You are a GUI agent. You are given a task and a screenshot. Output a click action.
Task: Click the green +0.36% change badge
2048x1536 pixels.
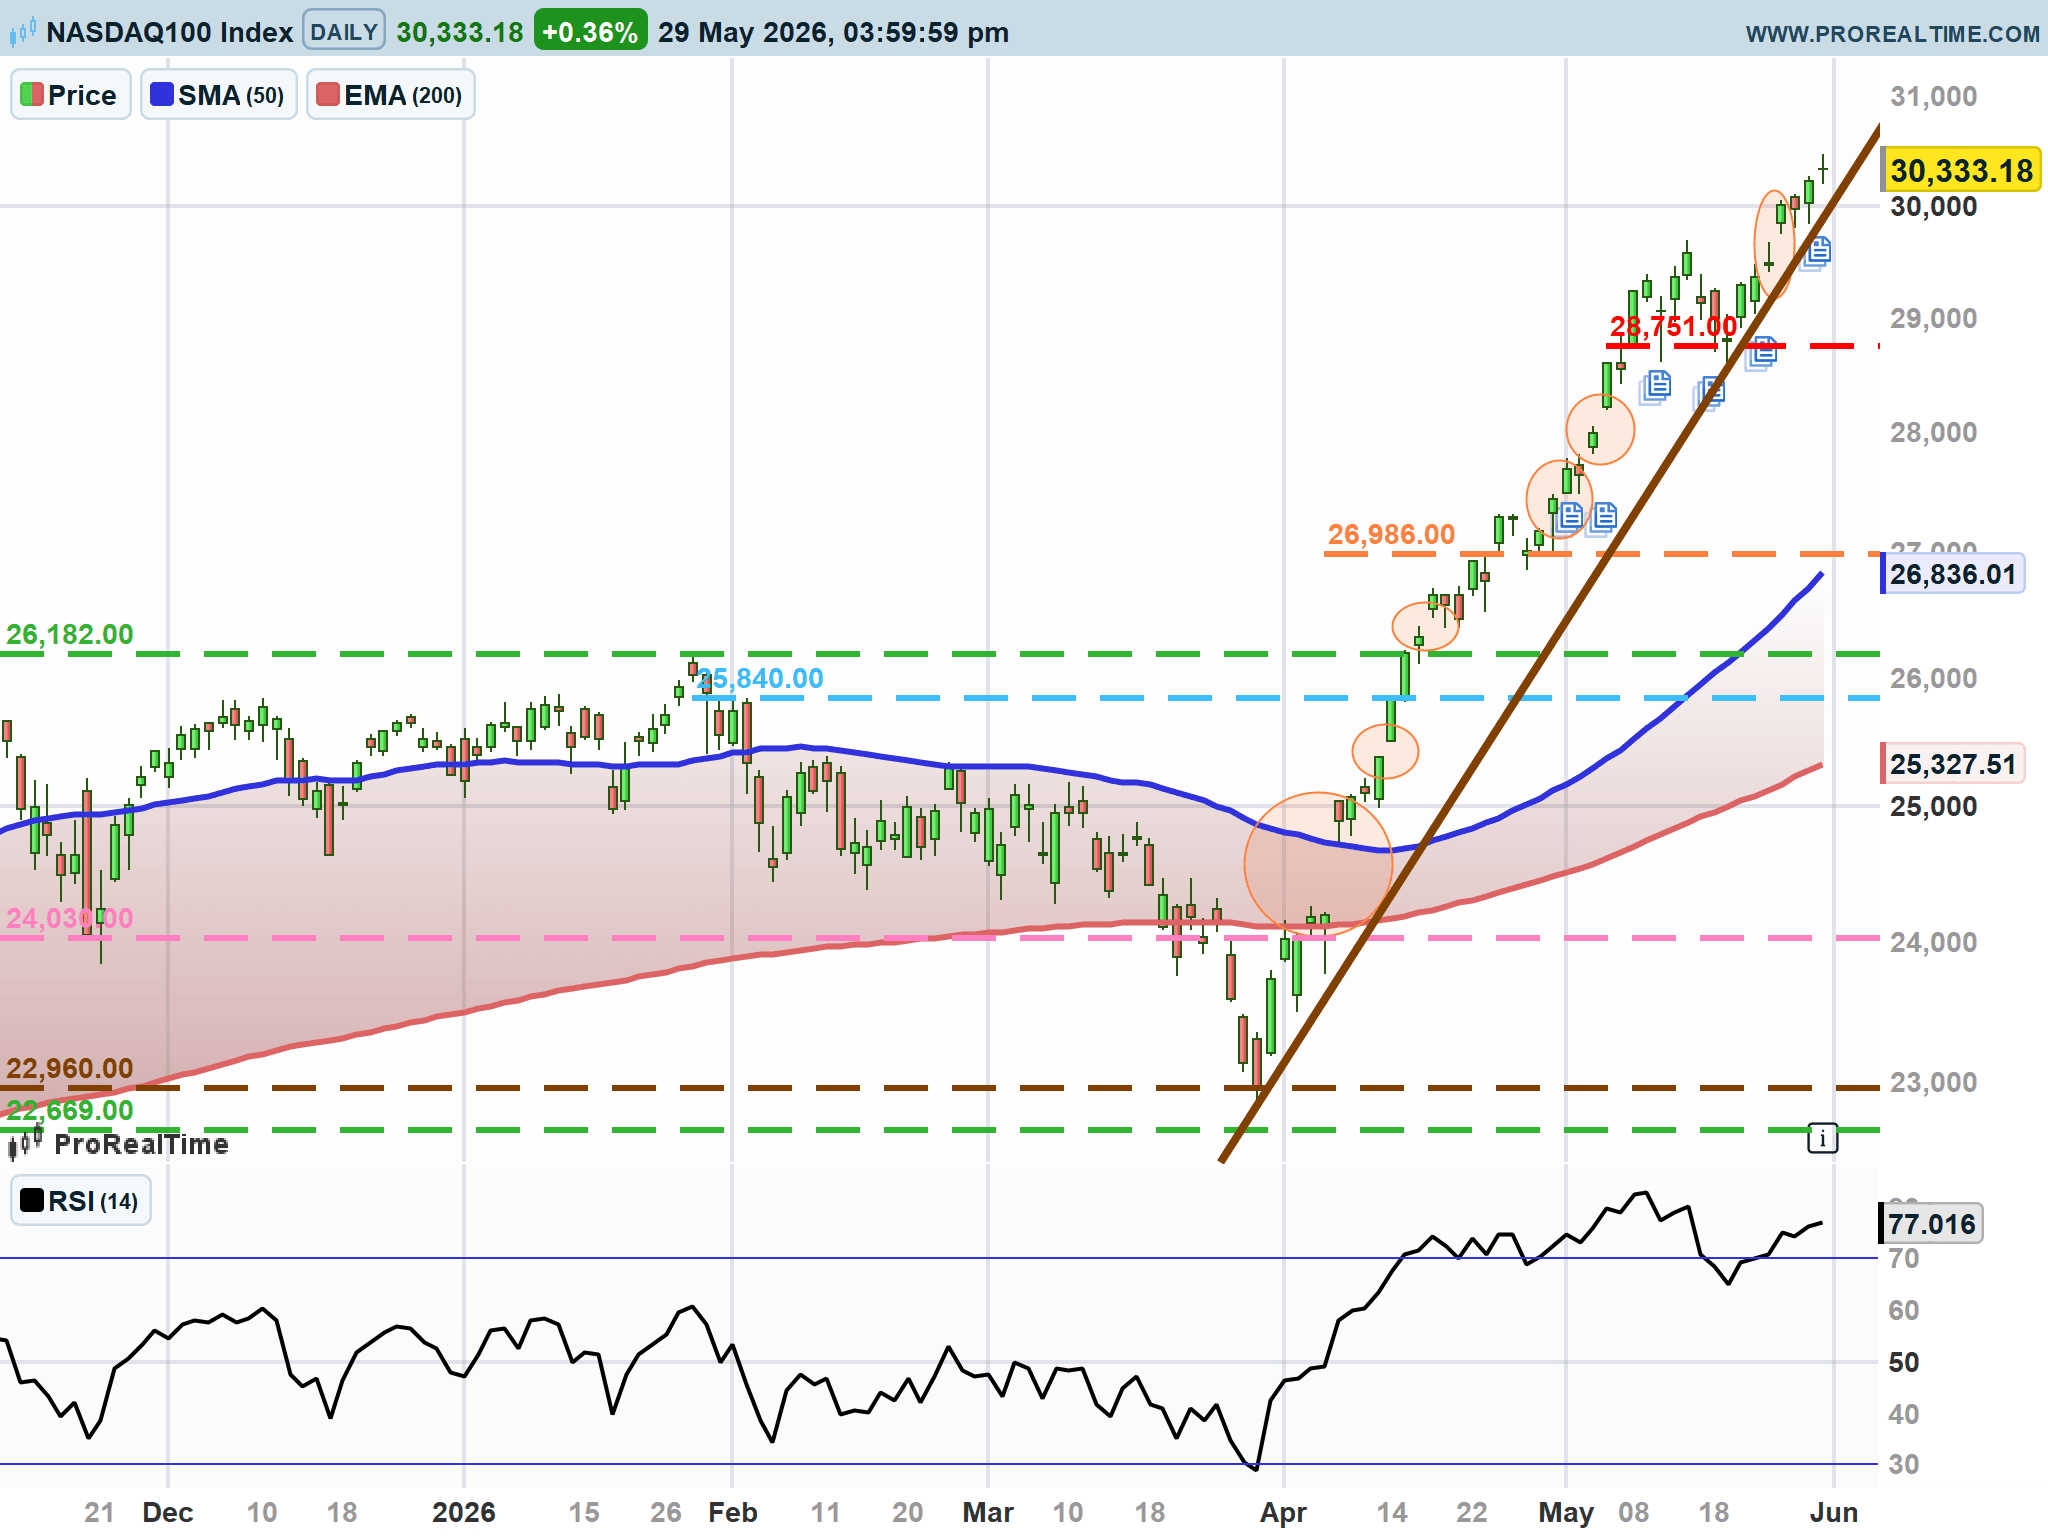click(590, 32)
